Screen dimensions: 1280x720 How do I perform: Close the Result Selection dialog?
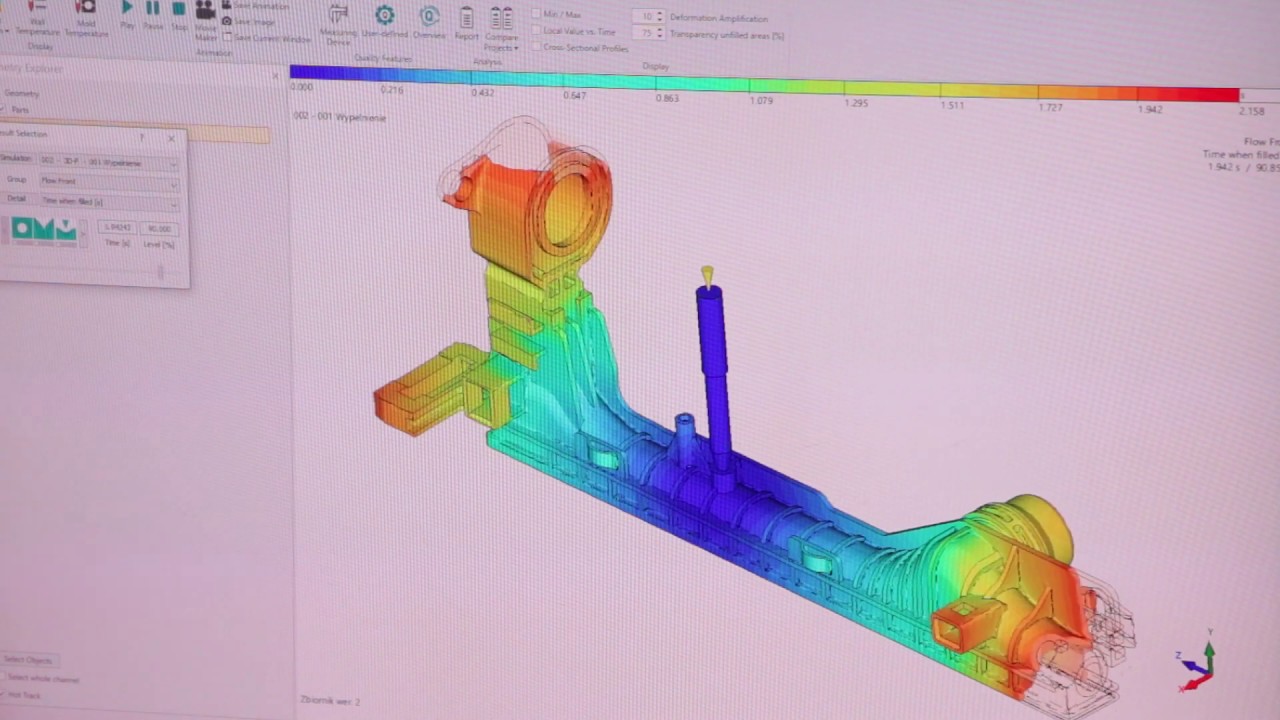coord(172,139)
